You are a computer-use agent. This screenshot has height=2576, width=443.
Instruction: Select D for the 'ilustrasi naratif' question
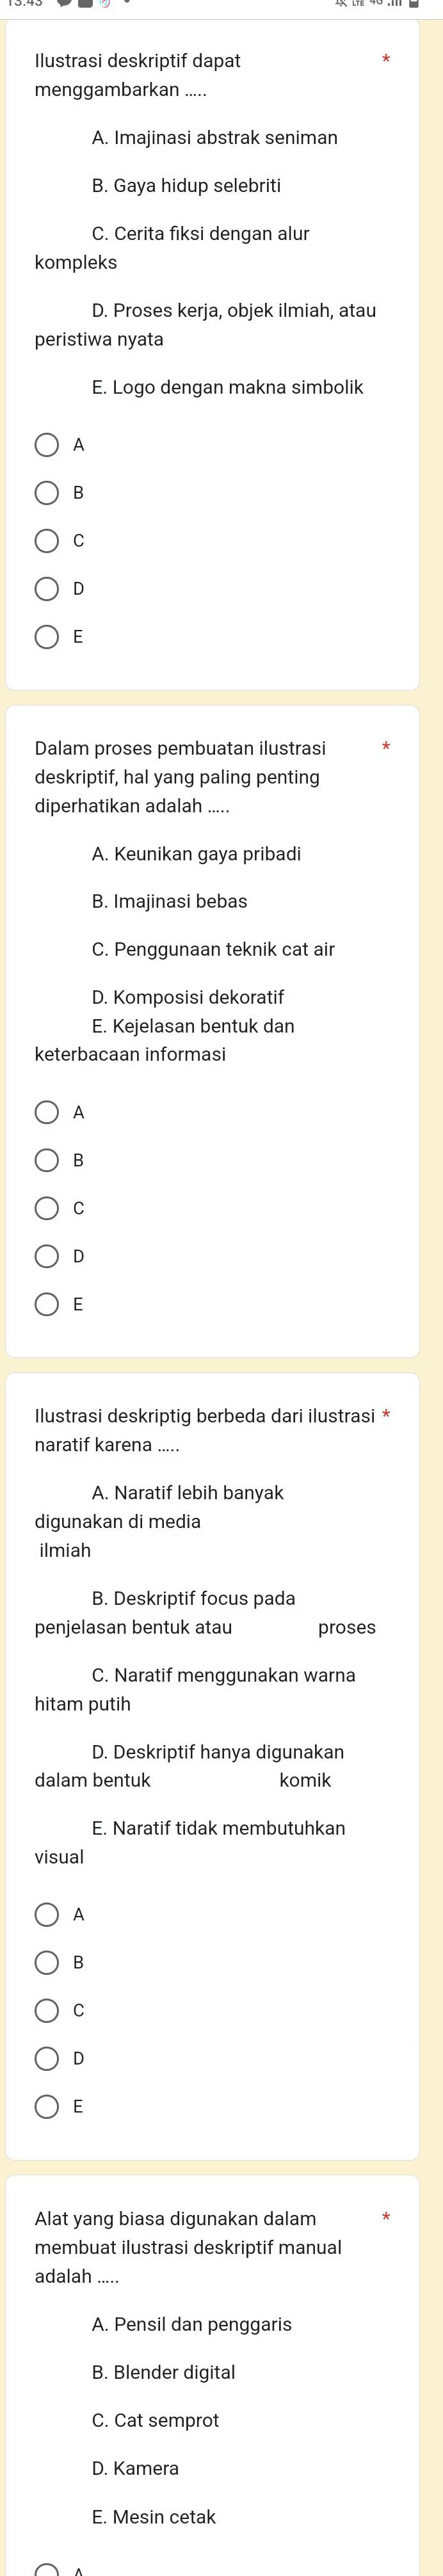[x=47, y=2058]
